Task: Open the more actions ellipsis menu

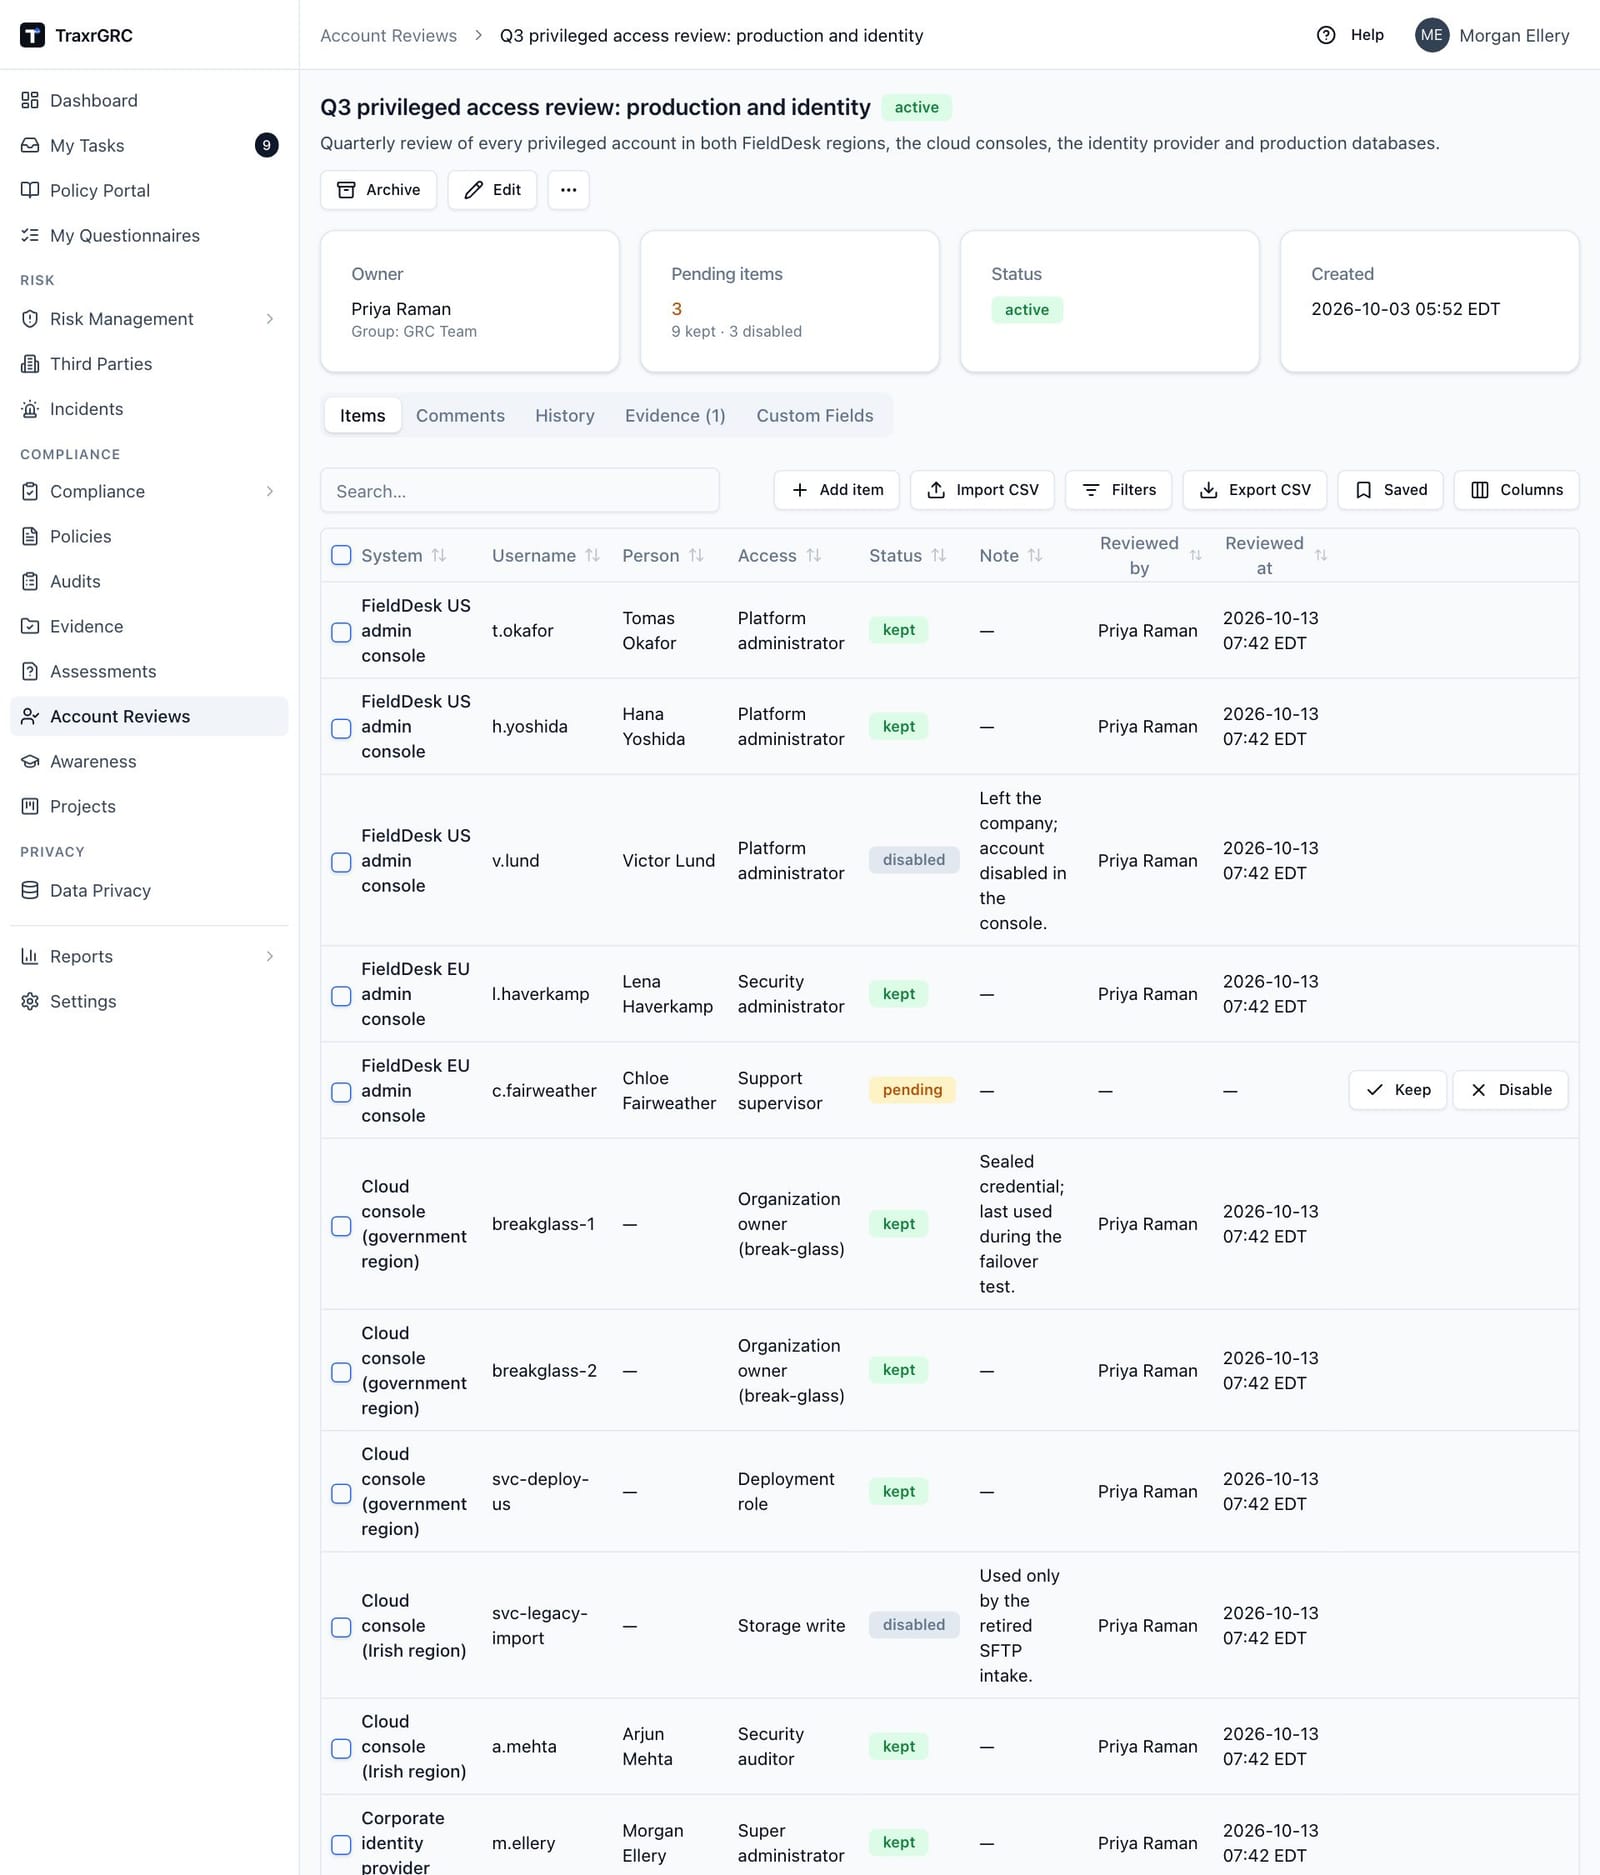Action: click(x=568, y=190)
